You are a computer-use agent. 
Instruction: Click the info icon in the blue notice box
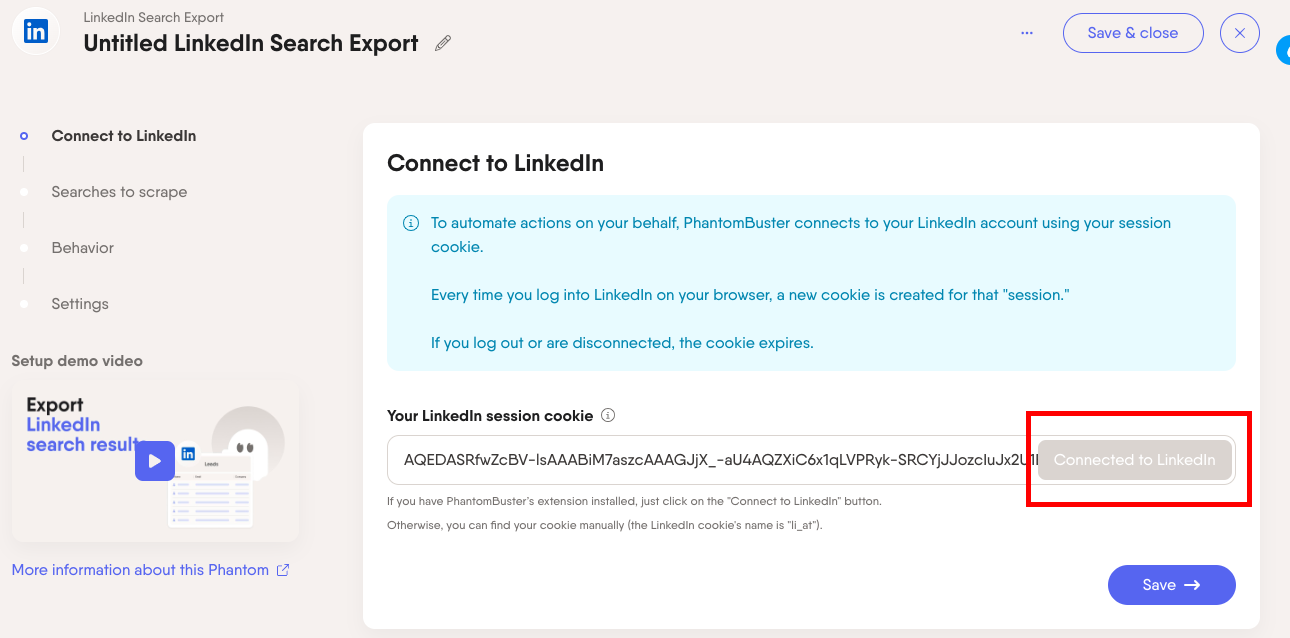point(410,223)
